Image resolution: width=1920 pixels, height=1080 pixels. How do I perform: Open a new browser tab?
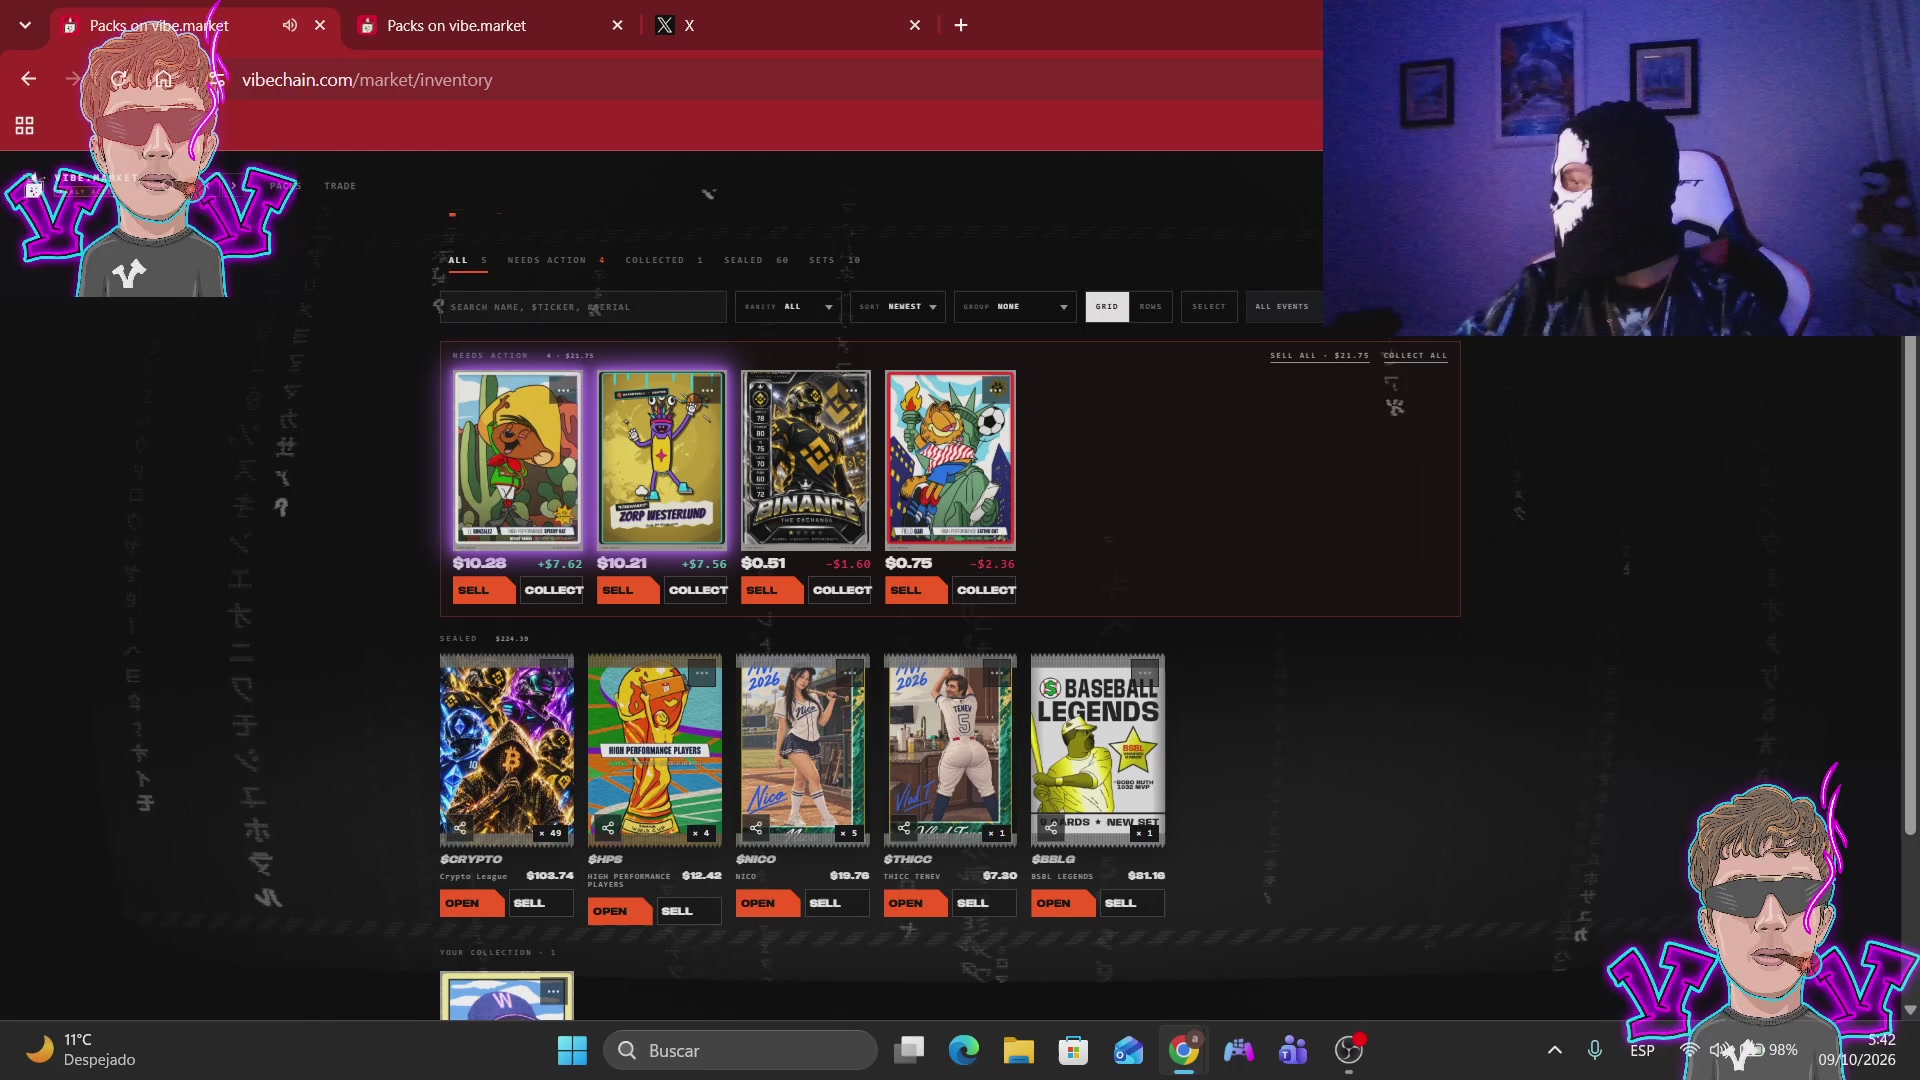point(960,25)
